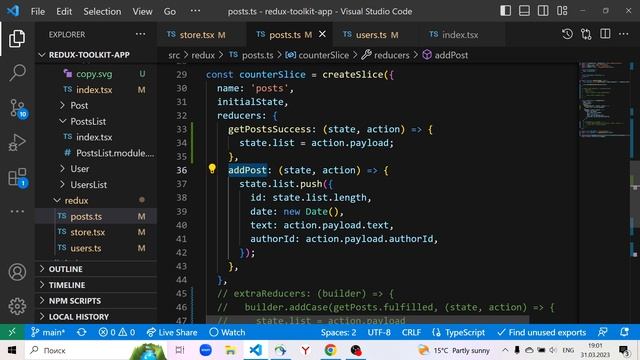
Task: Collapse the redux folder
Action: pyautogui.click(x=96, y=200)
